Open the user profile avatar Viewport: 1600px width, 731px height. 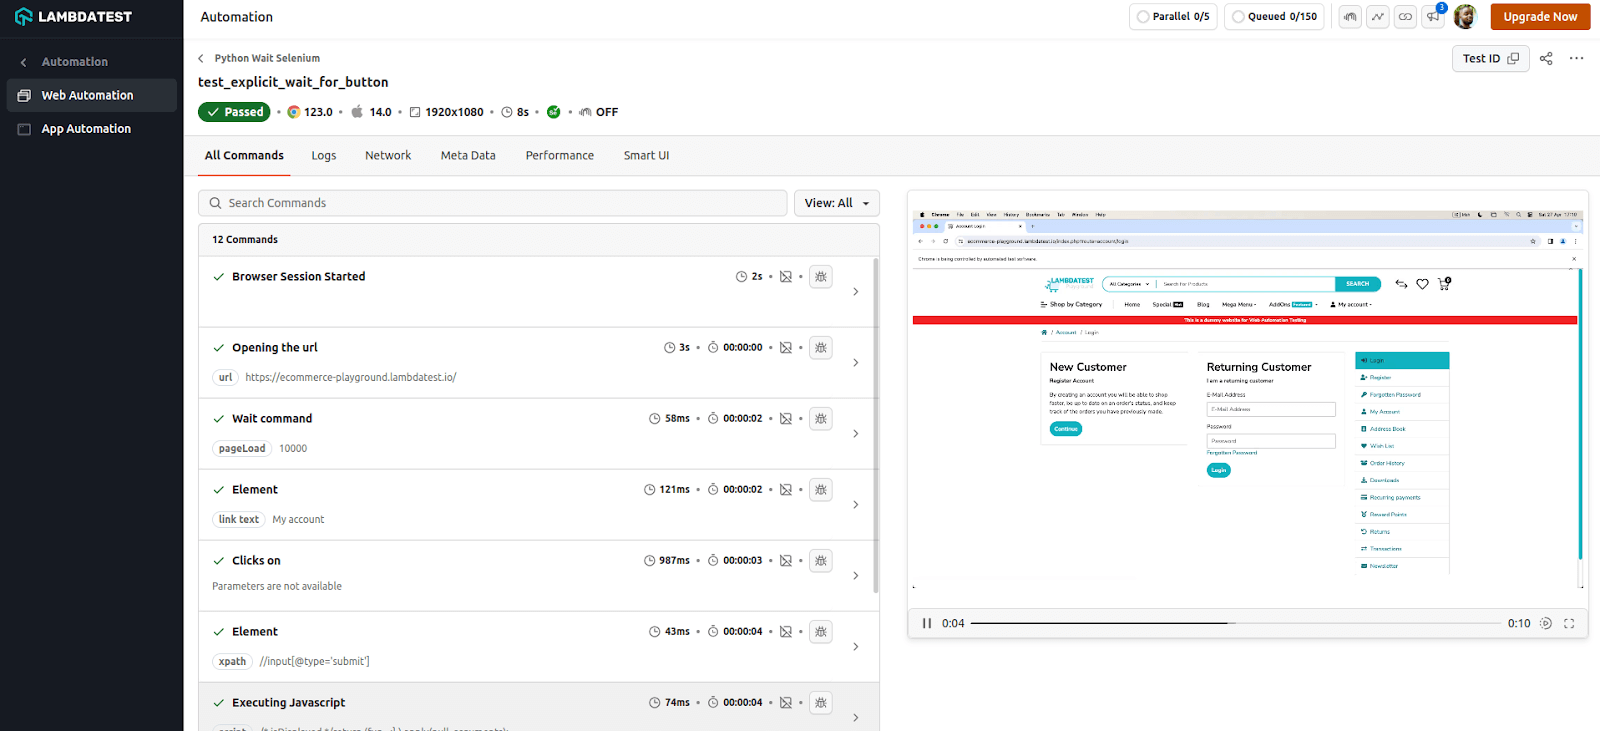[1465, 16]
